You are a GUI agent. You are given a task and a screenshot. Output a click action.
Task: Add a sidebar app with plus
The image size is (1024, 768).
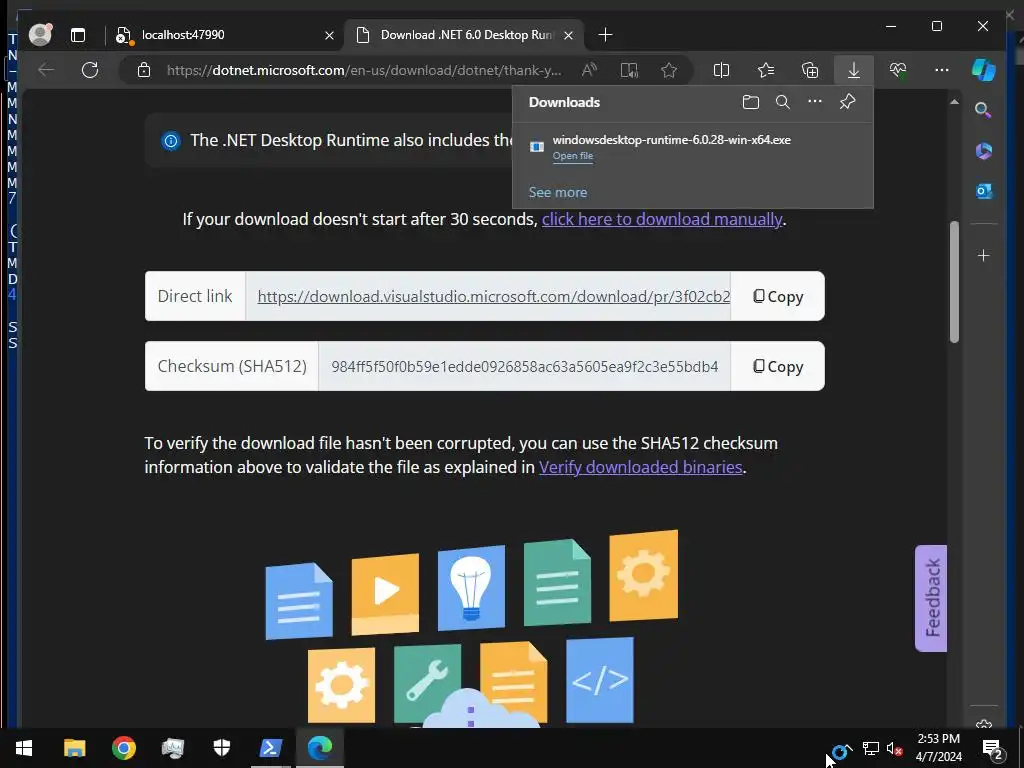pyautogui.click(x=984, y=255)
